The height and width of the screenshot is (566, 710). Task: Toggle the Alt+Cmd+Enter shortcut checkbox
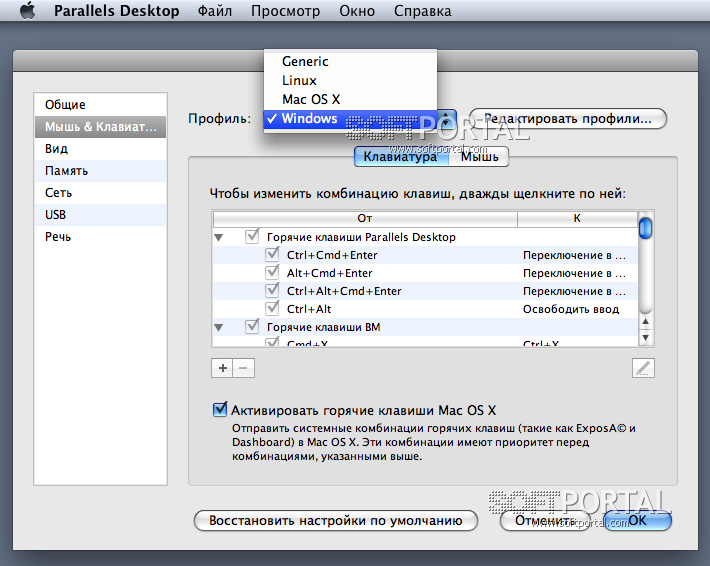coord(272,273)
